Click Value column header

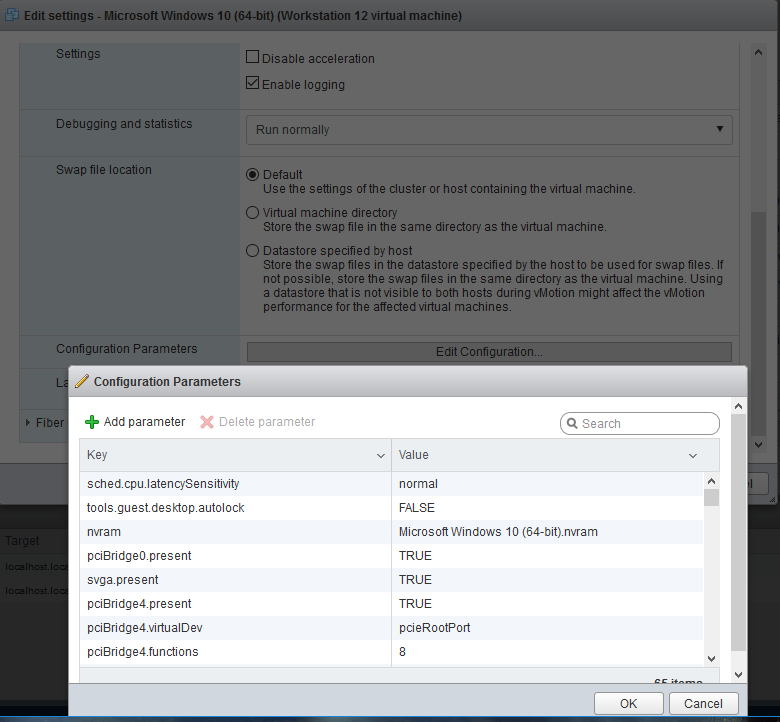(555, 455)
